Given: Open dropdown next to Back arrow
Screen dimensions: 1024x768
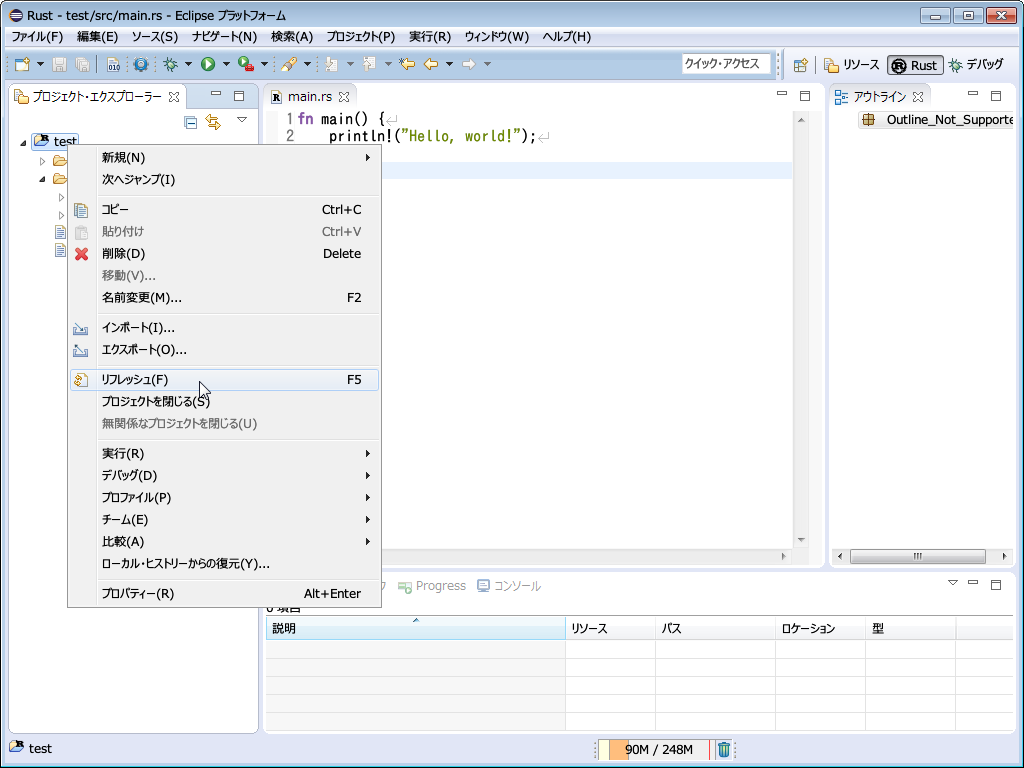Looking at the screenshot, I should click(449, 64).
